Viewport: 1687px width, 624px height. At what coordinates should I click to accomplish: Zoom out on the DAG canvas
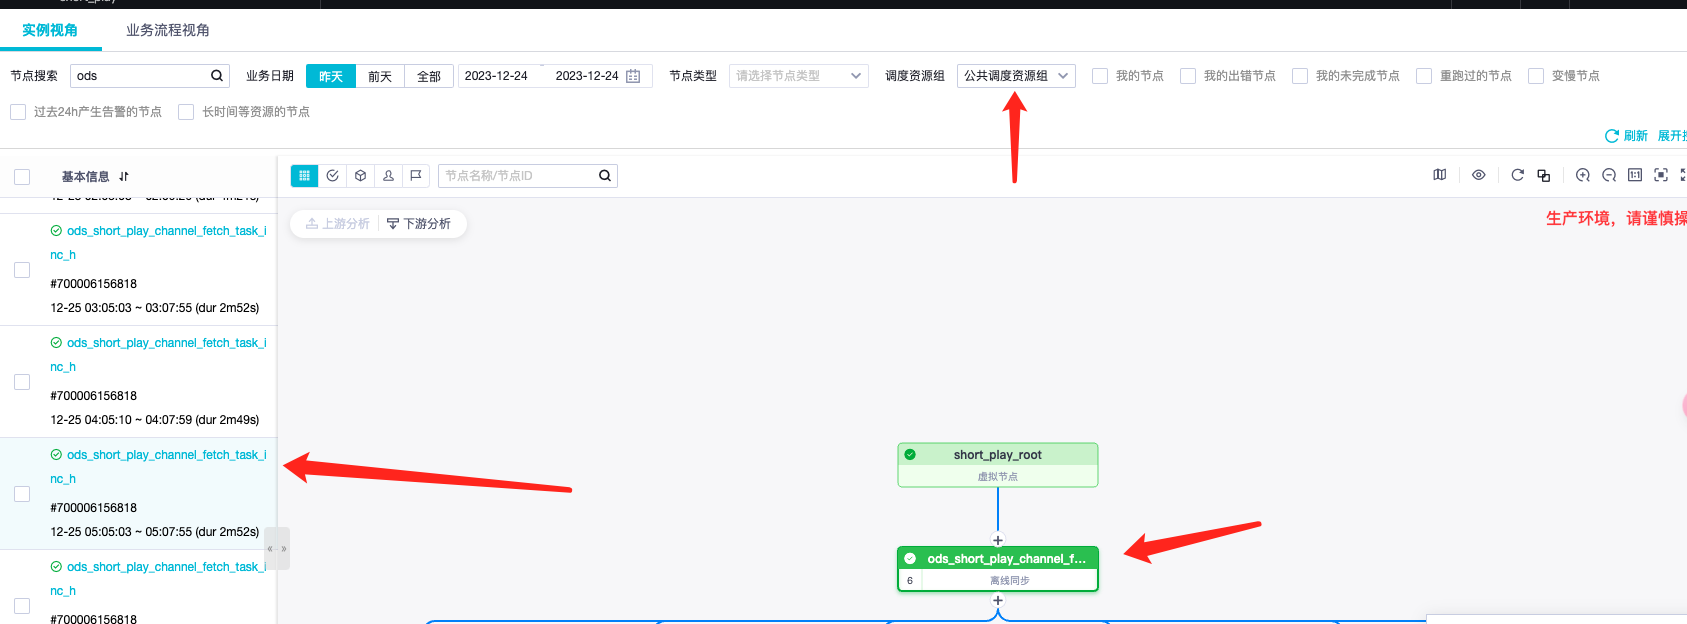point(1609,175)
